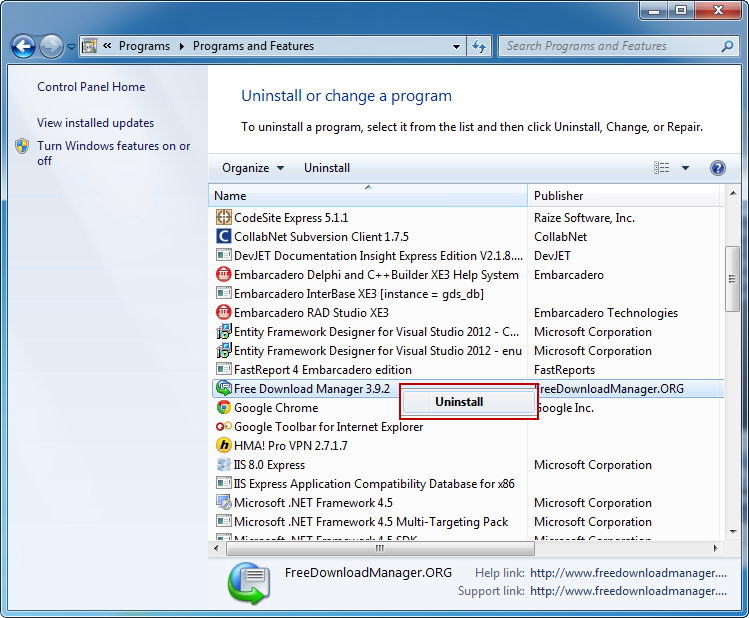
Task: Select Google Chrome entry
Action: (276, 408)
